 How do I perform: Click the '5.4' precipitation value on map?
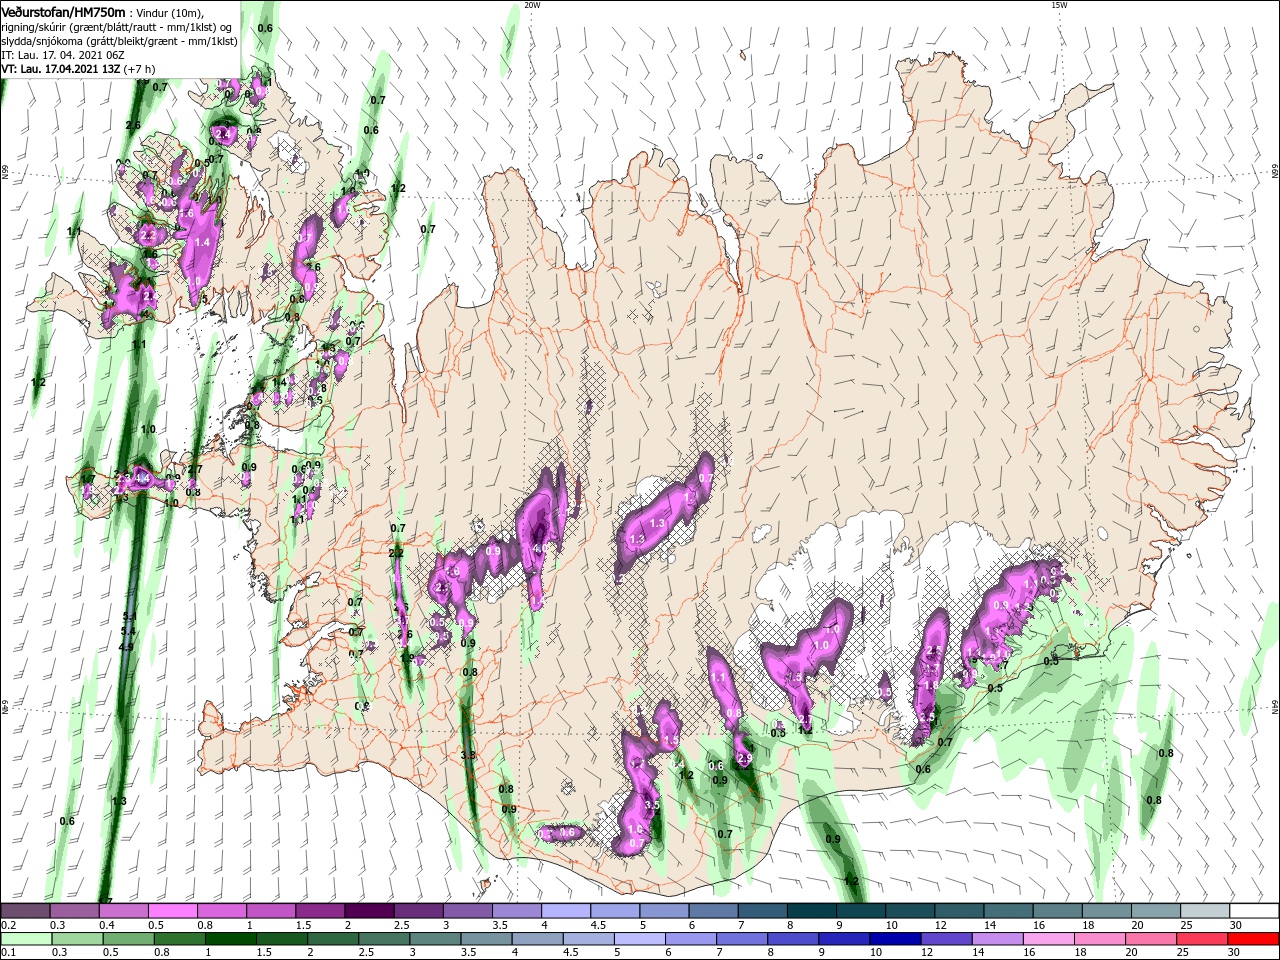[128, 631]
